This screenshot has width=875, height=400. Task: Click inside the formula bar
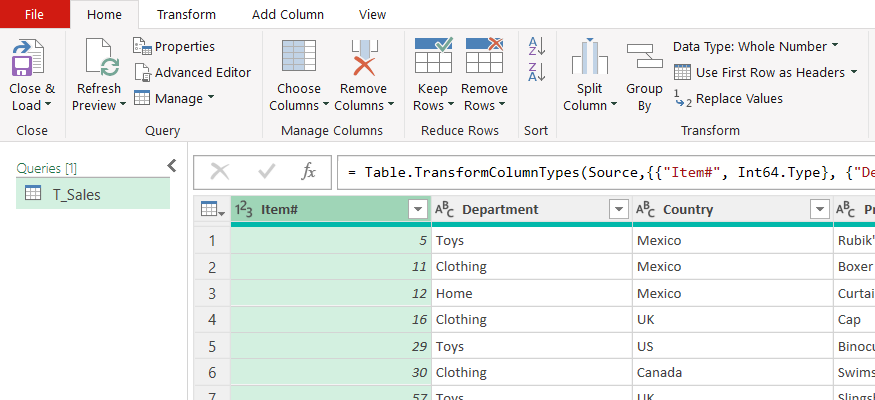(606, 172)
